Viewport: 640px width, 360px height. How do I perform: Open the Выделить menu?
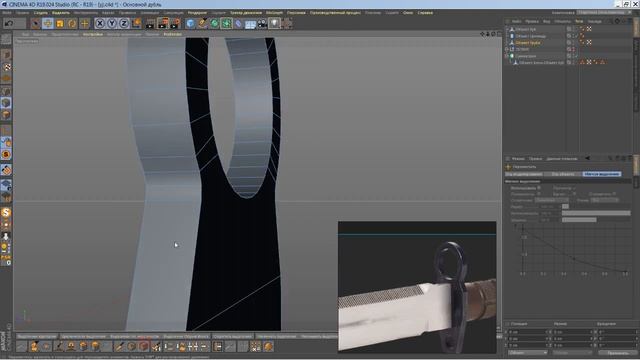[x=61, y=13]
